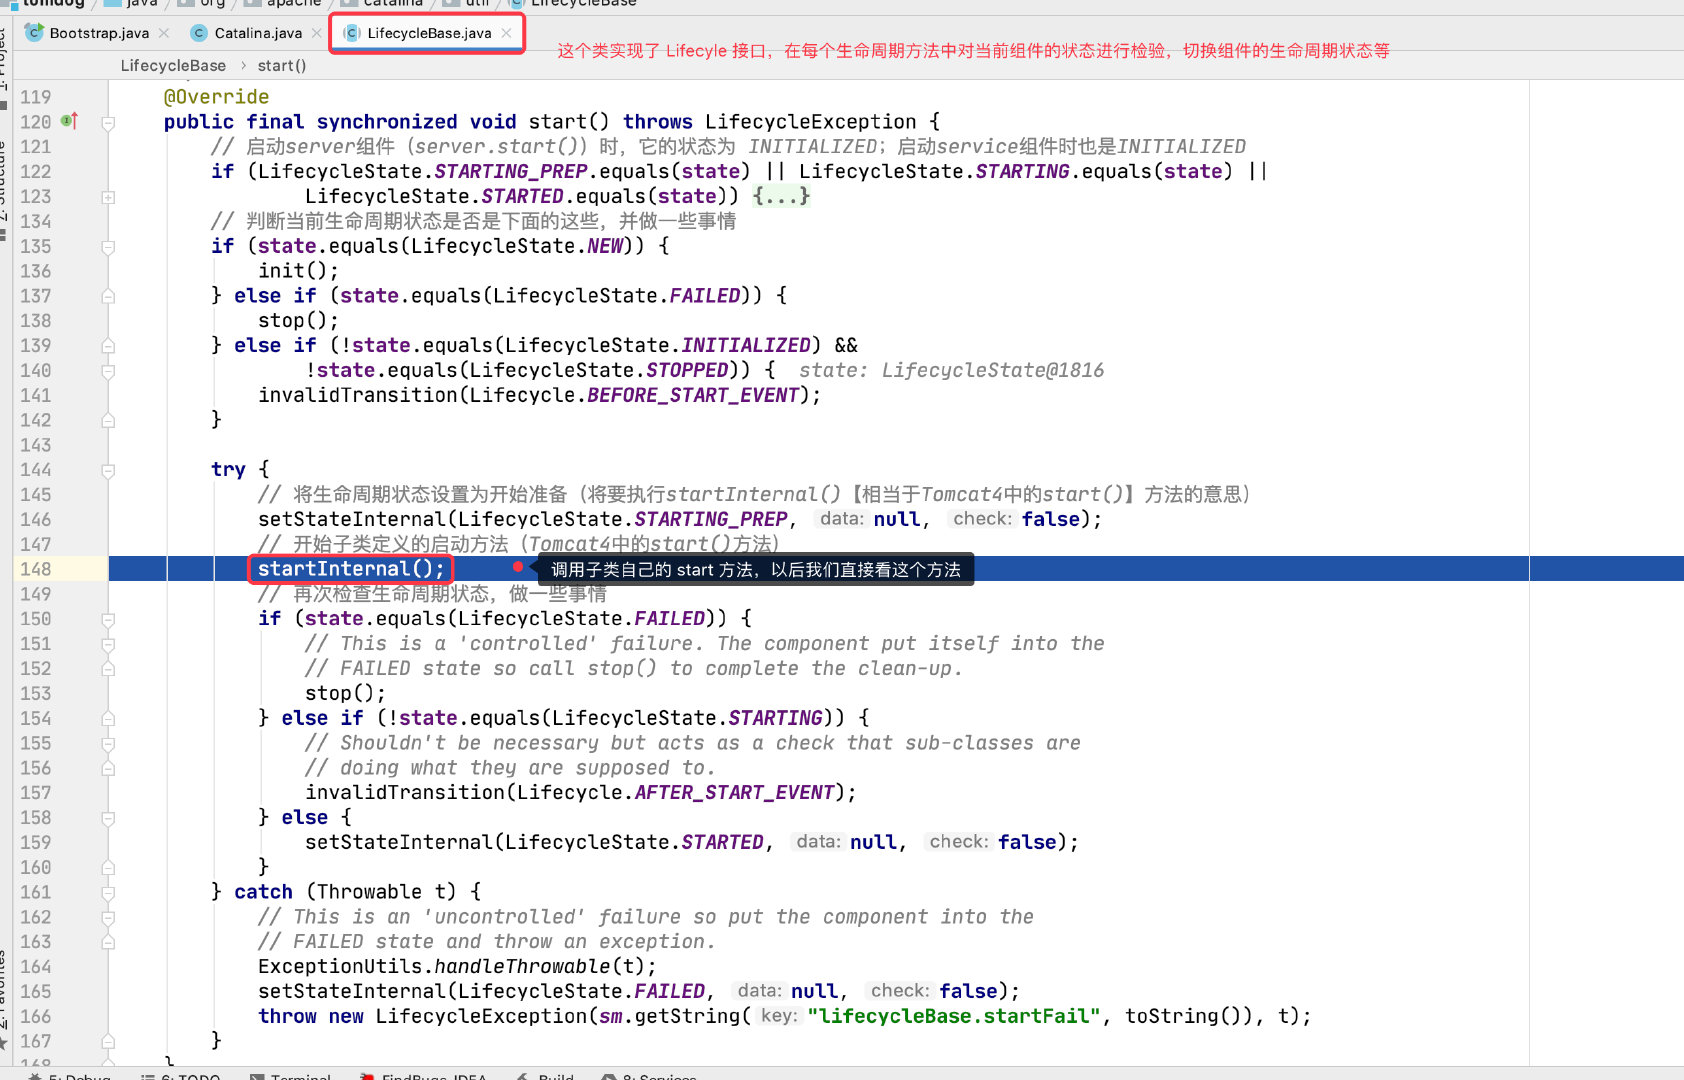The height and width of the screenshot is (1080, 1684).
Task: Click the 'check:' hint on line 146
Action: [x=982, y=519]
